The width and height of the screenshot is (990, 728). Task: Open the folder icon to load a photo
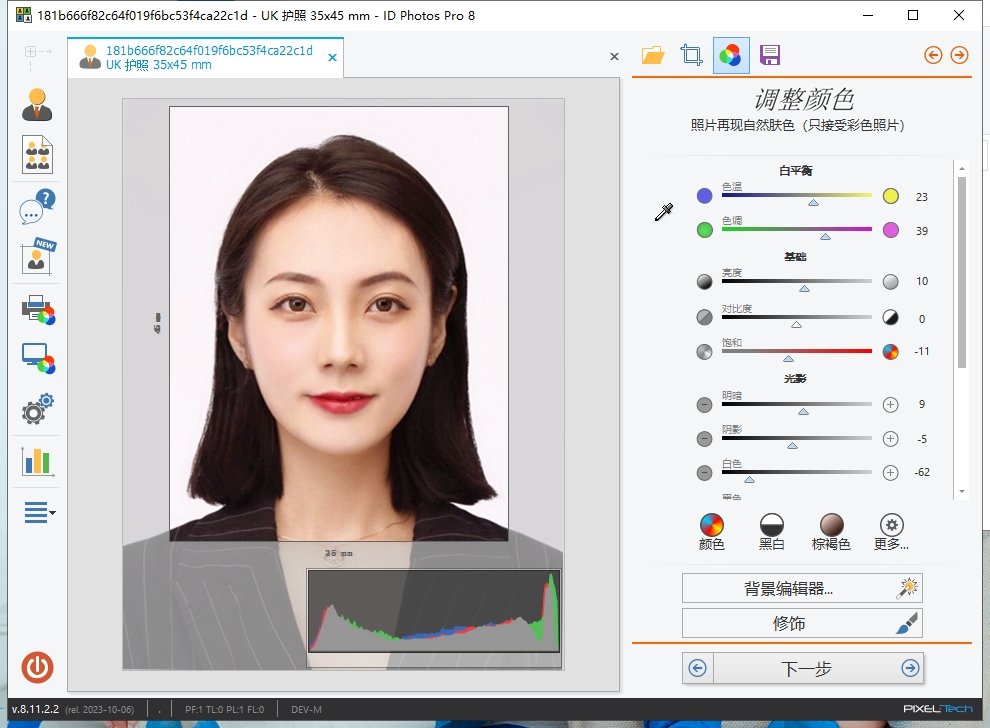[x=653, y=55]
